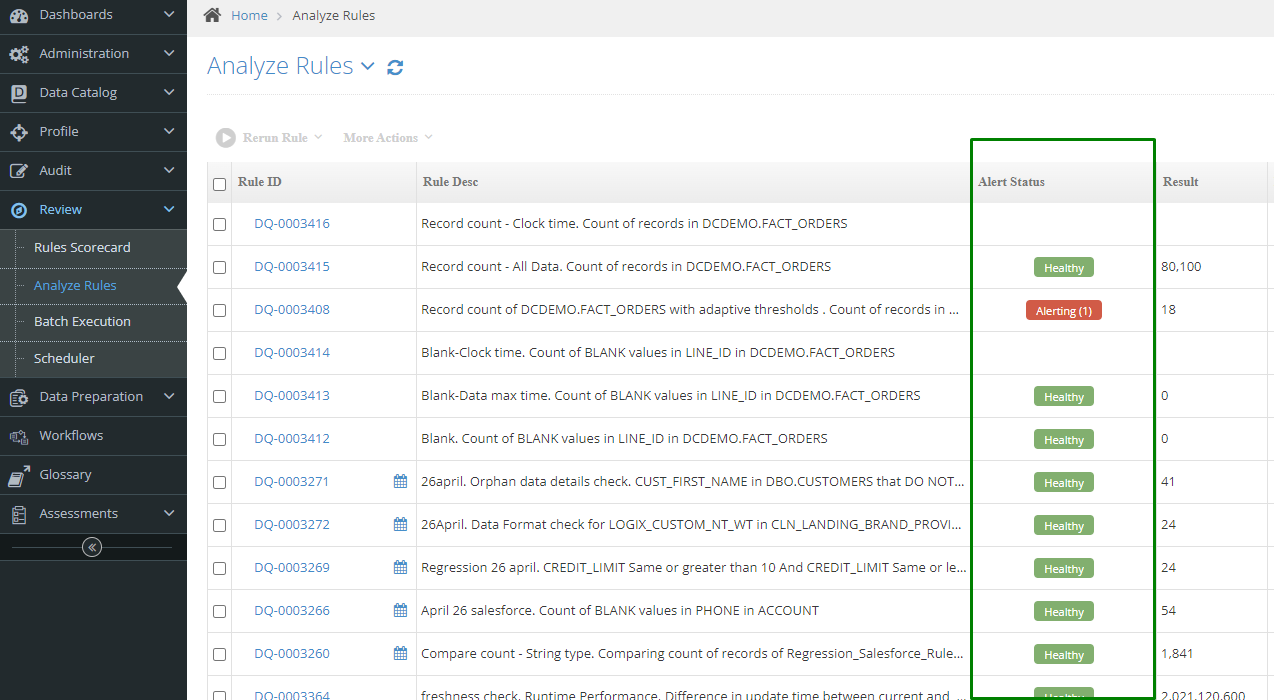Open the Analyze Rules title dropdown arrow
Viewport: 1274px width, 700px height.
click(x=367, y=67)
